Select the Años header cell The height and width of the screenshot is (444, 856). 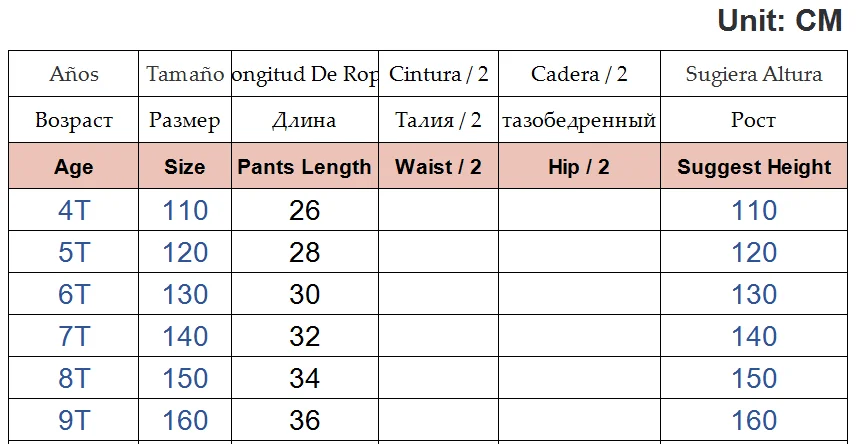(x=74, y=74)
